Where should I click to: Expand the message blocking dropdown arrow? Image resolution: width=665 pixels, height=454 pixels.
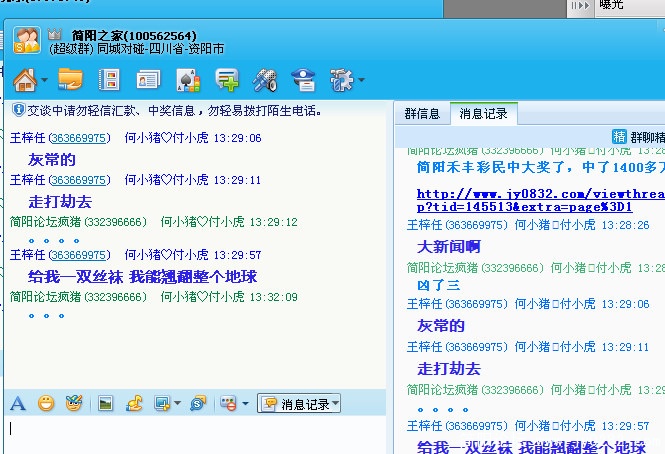[245, 403]
